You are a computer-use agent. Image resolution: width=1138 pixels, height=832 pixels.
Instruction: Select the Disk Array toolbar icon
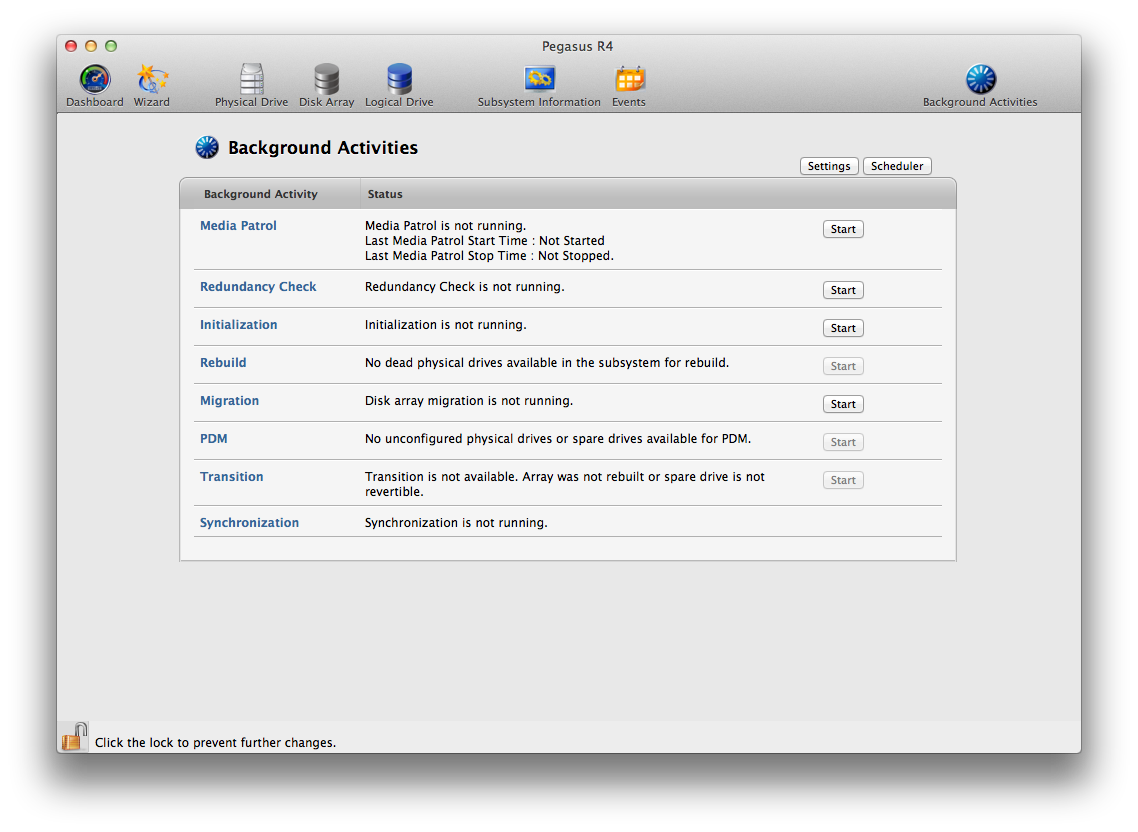(x=326, y=80)
